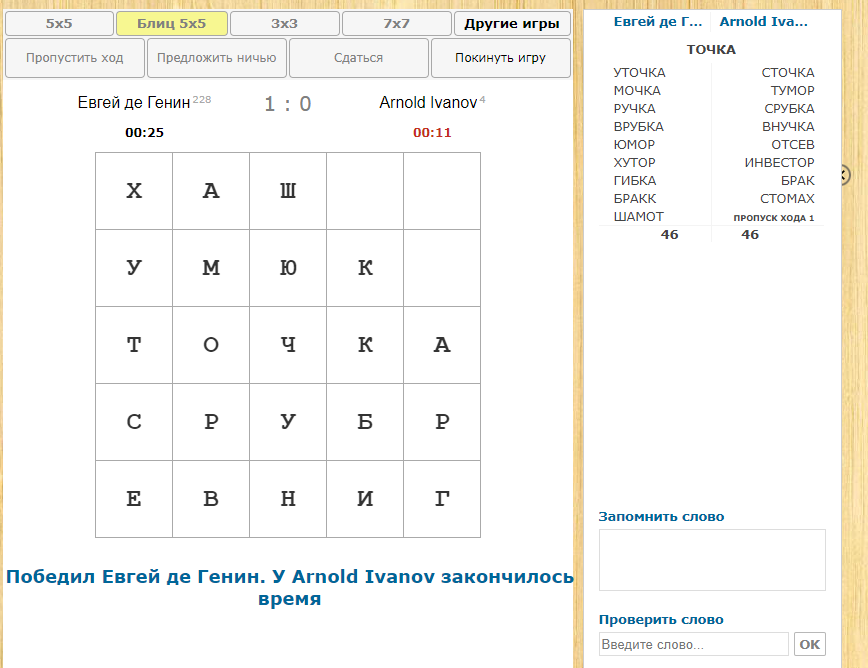Click the word СТОЧКА in the list
The width and height of the screenshot is (868, 668).
click(x=788, y=73)
